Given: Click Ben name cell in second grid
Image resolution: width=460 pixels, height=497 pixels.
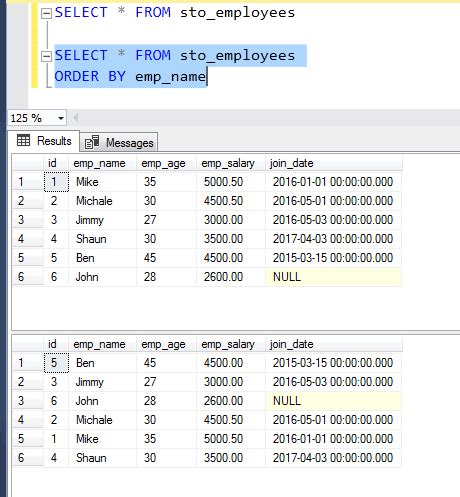Looking at the screenshot, I should click(x=102, y=363).
